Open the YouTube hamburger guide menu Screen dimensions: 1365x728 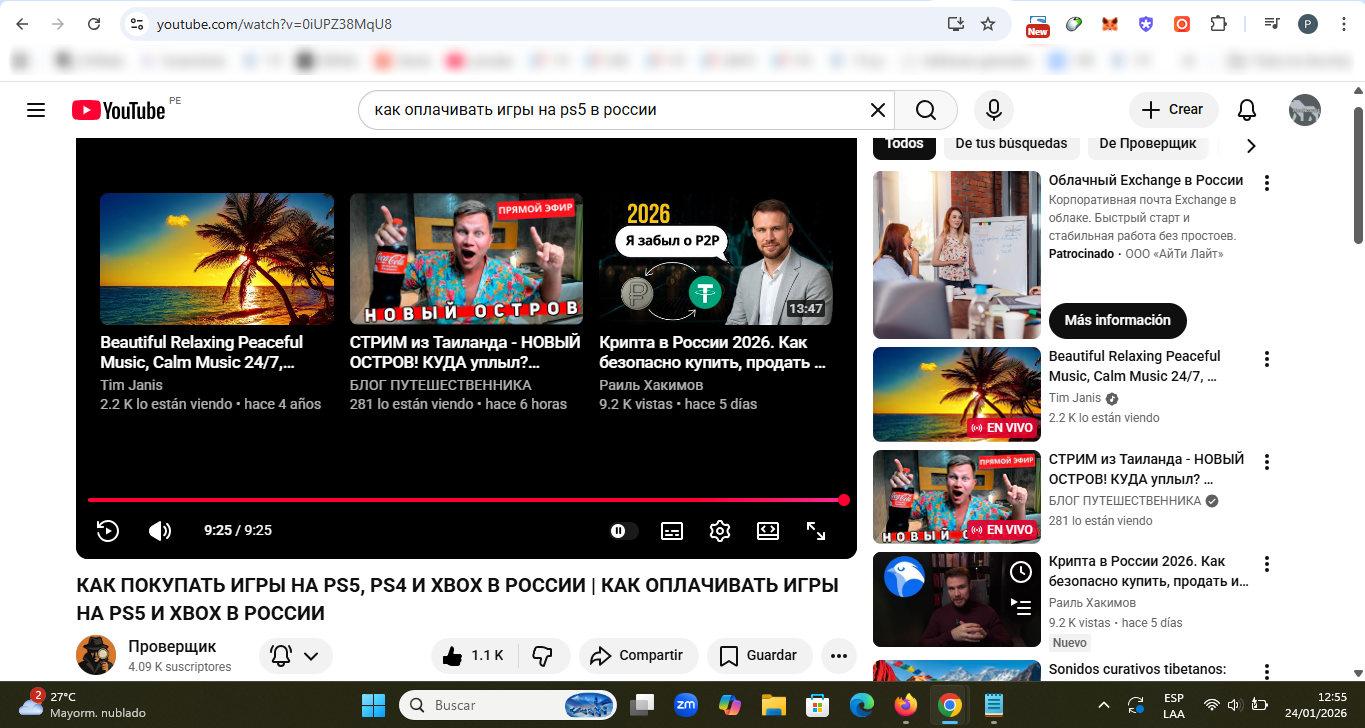36,110
